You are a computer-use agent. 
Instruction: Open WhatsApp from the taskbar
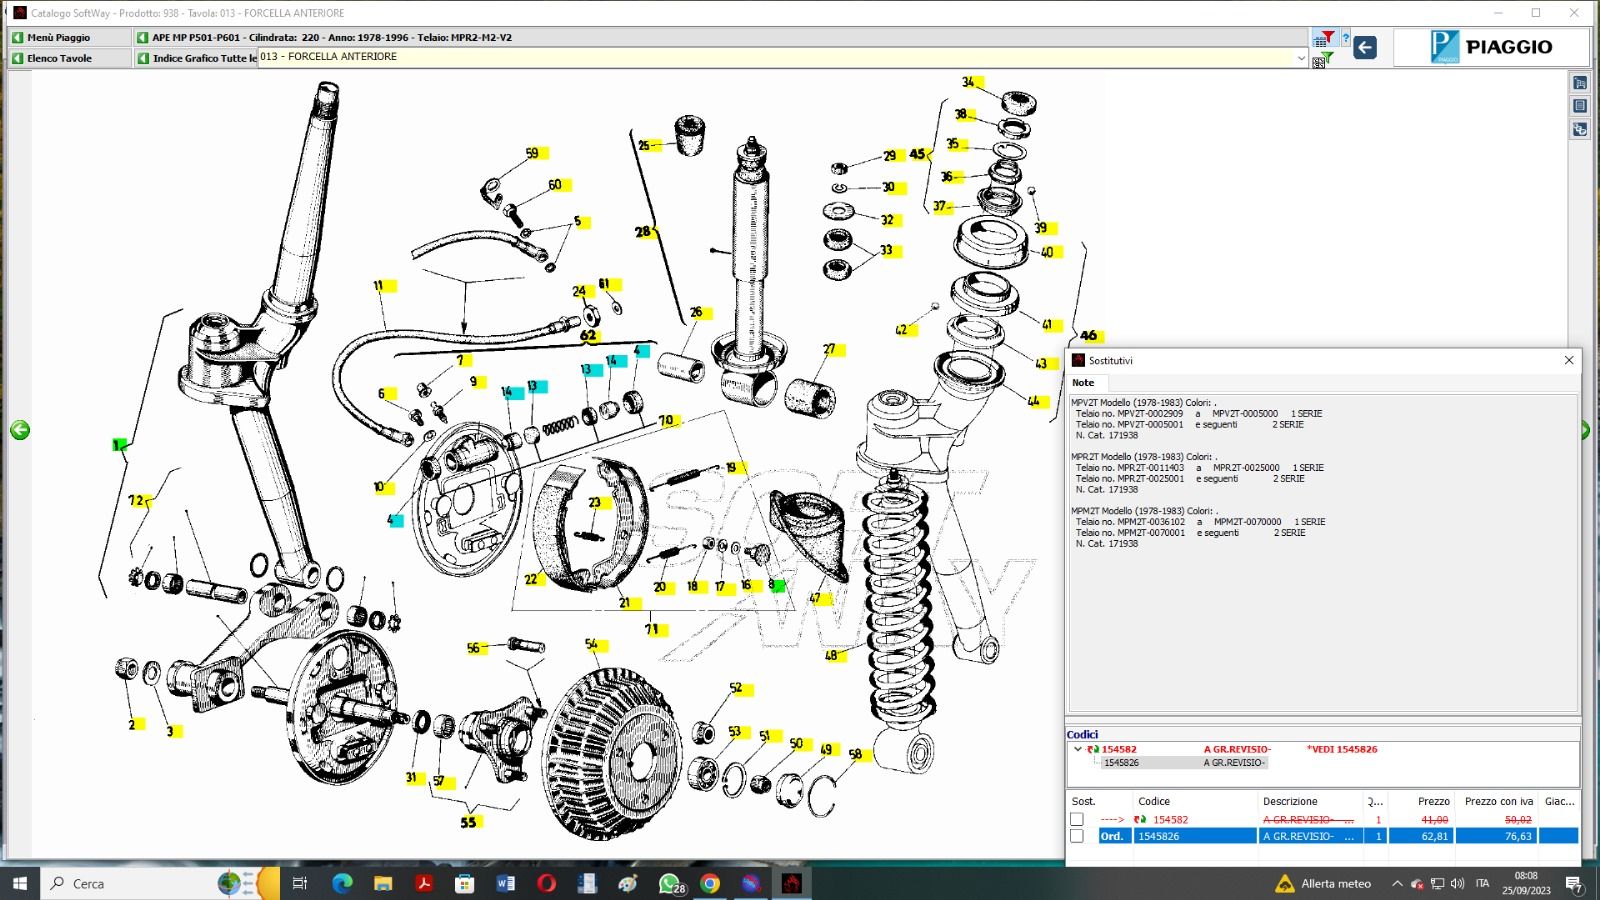[669, 883]
